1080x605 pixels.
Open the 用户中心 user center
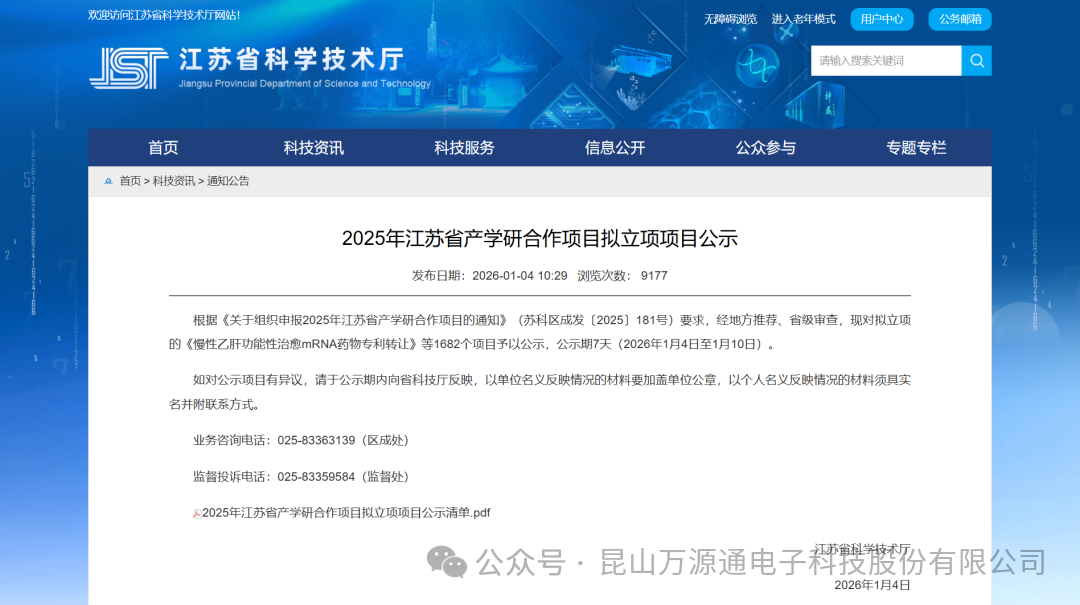[881, 19]
